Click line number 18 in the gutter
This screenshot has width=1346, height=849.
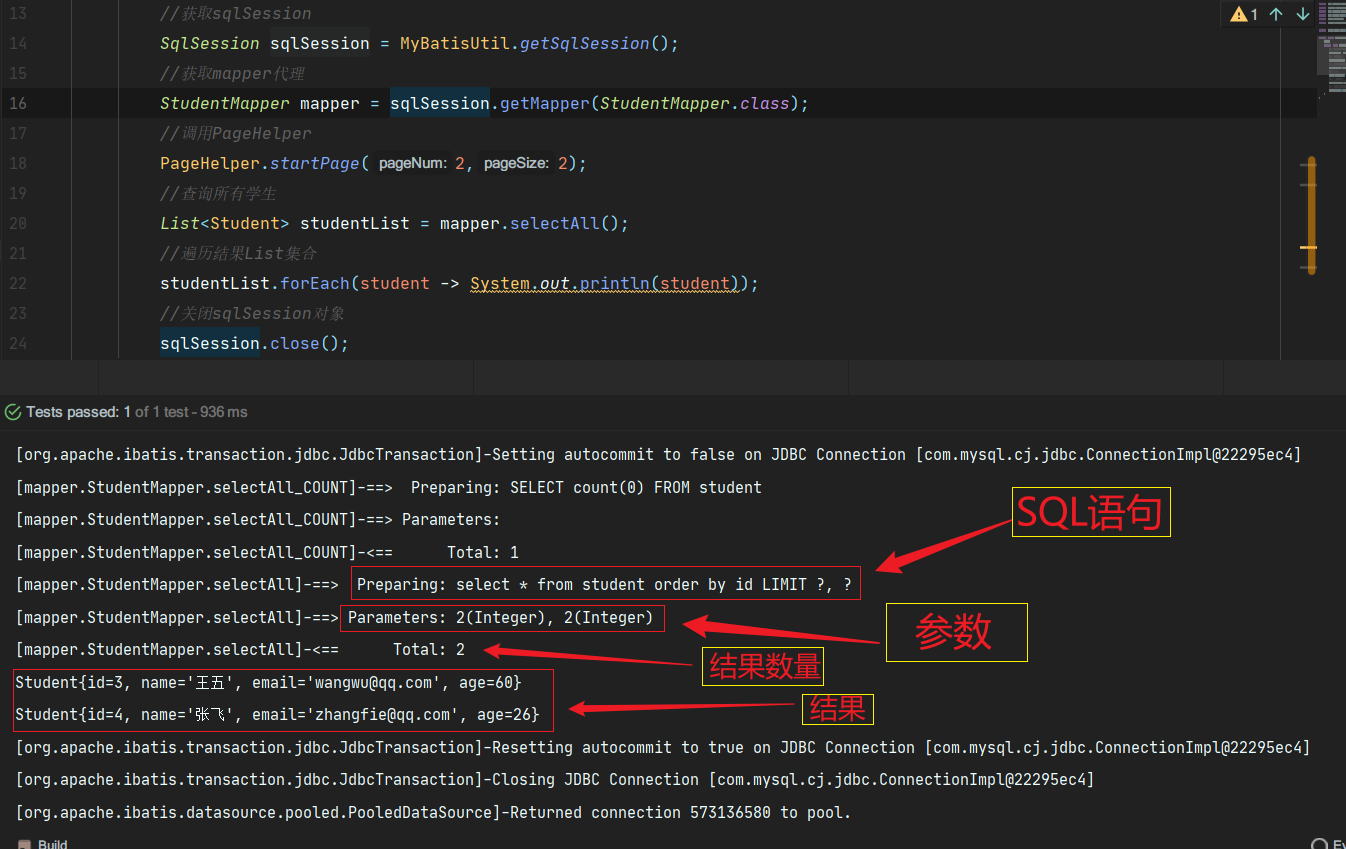18,164
